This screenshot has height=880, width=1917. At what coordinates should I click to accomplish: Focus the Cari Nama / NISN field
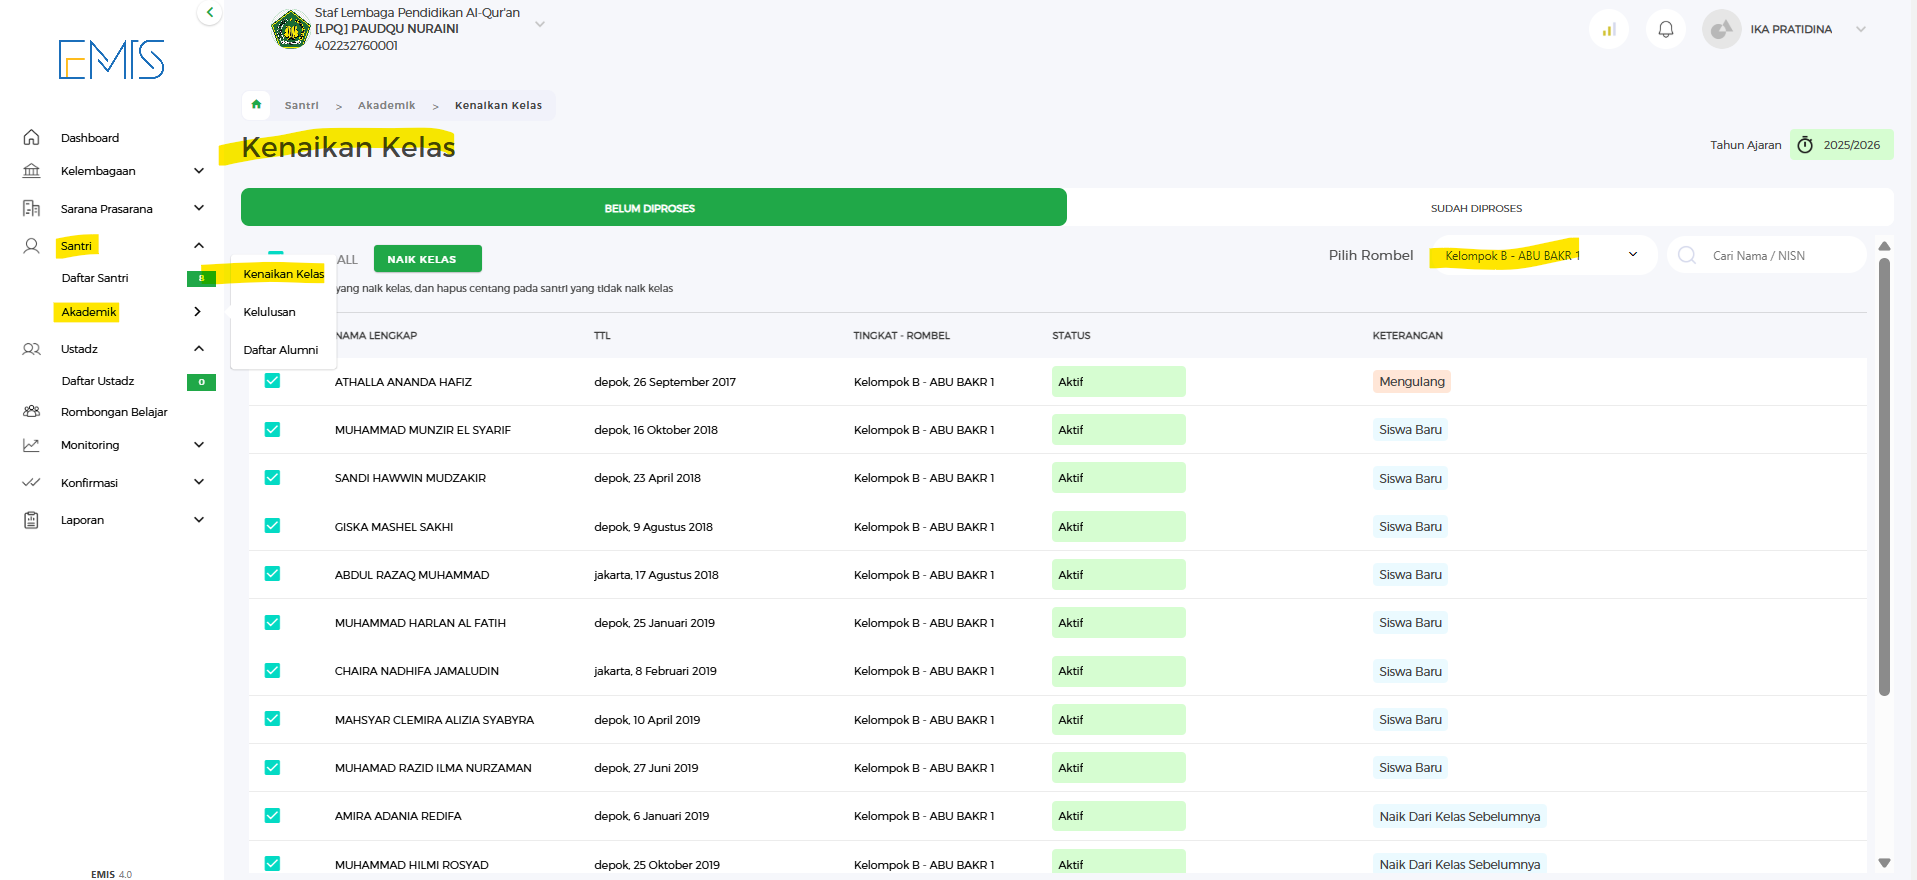coord(1767,255)
